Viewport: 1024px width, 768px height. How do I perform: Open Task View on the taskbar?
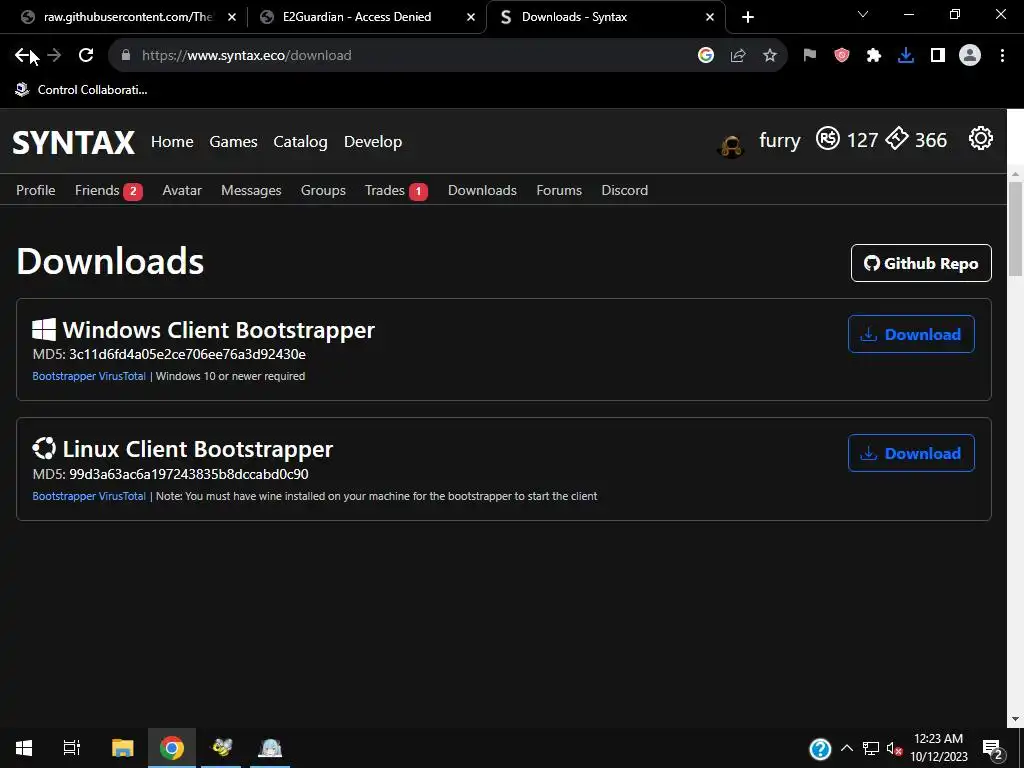[x=72, y=748]
